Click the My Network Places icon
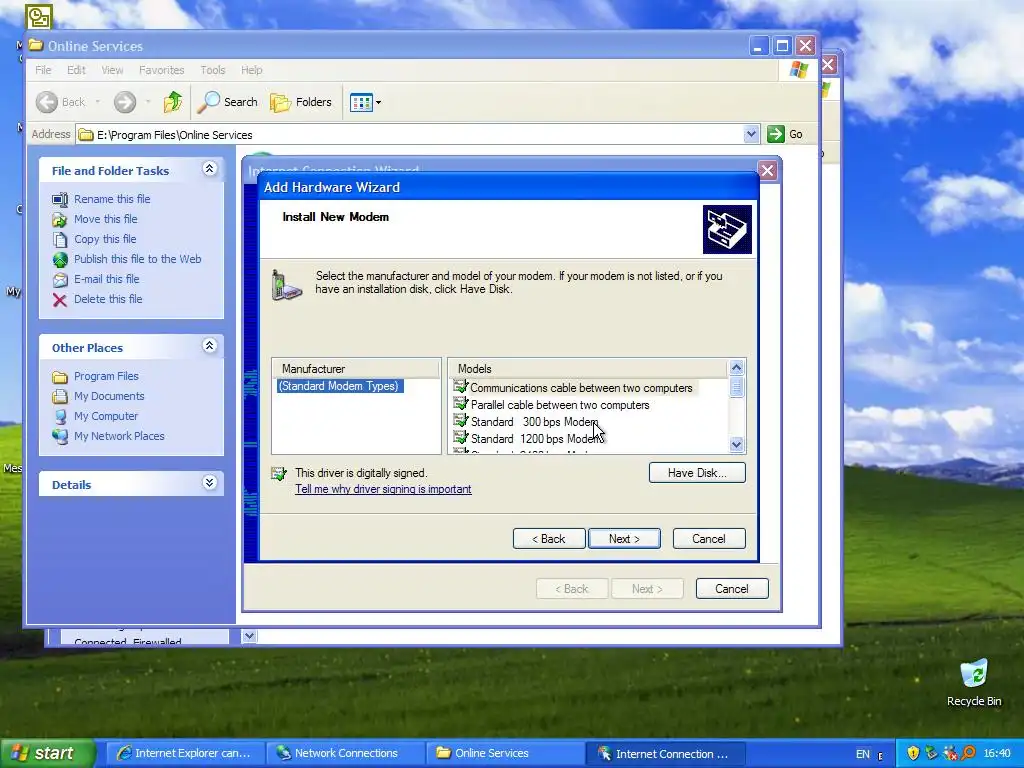Screen dimensions: 1024x768 click(60, 436)
